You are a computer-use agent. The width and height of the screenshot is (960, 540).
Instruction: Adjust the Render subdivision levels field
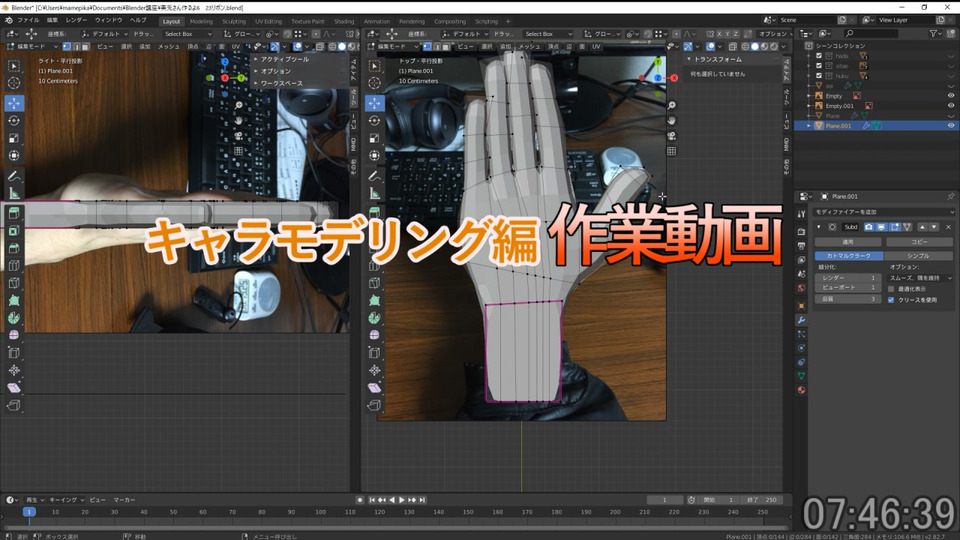(x=847, y=278)
